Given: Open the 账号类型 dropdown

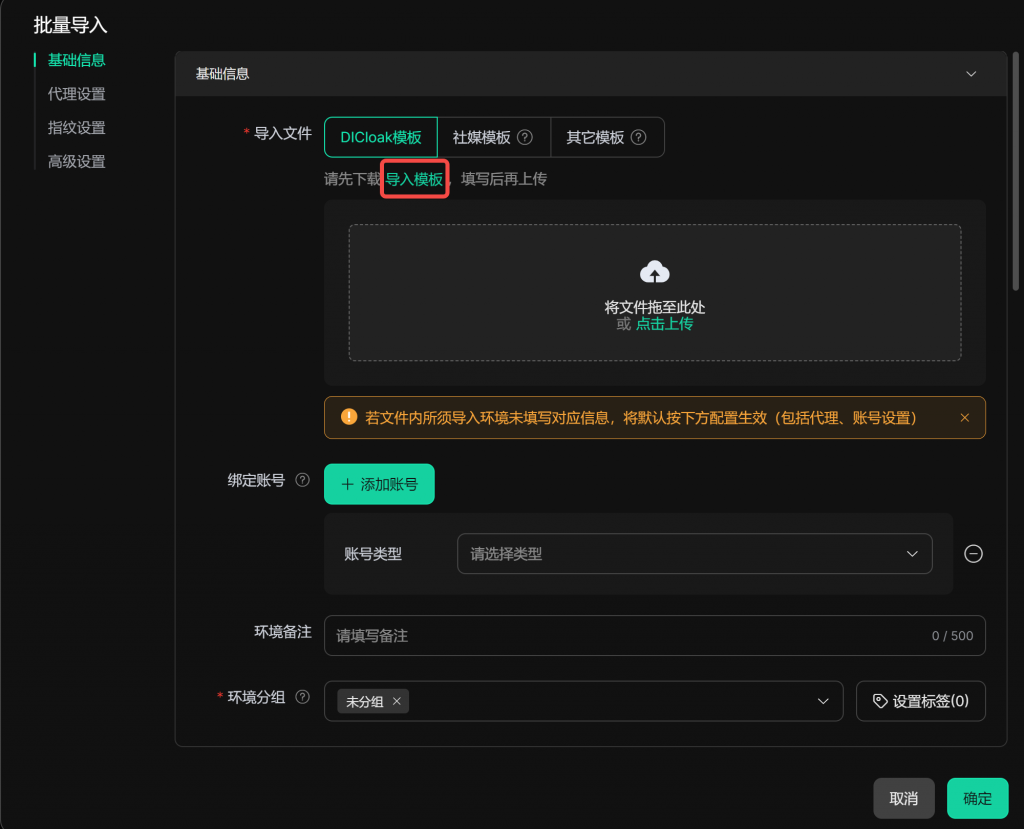Looking at the screenshot, I should (694, 554).
